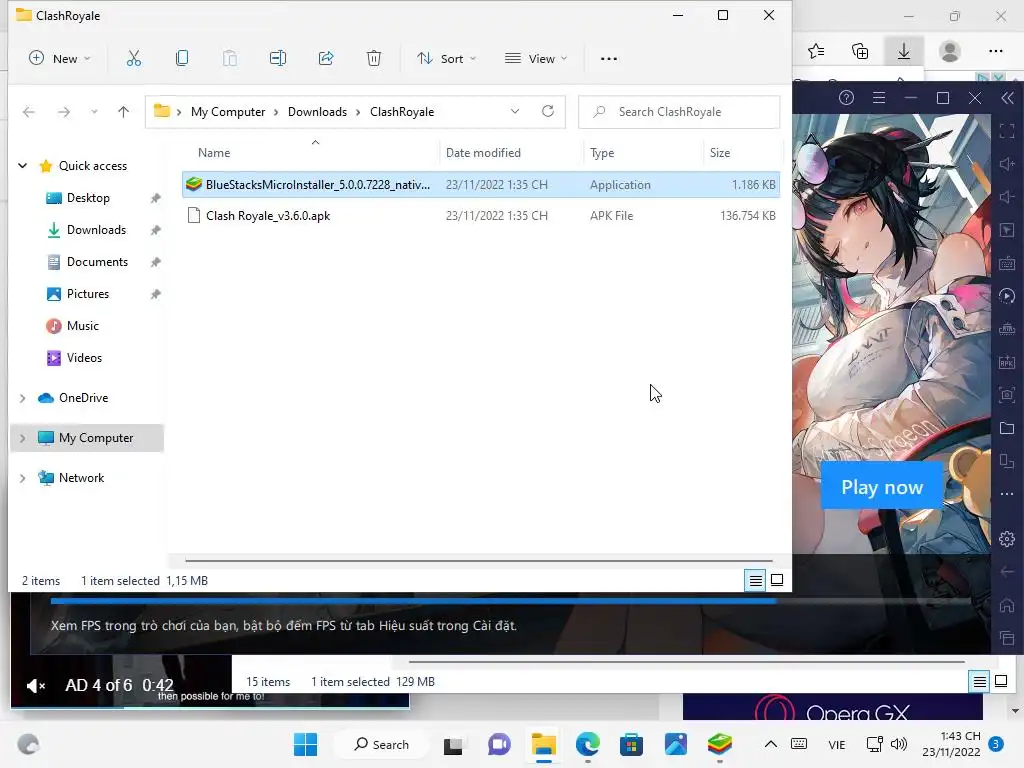Viewport: 1024px width, 768px height.
Task: Collapse BlueStacks sidebar with double chevron
Action: pyautogui.click(x=1008, y=98)
